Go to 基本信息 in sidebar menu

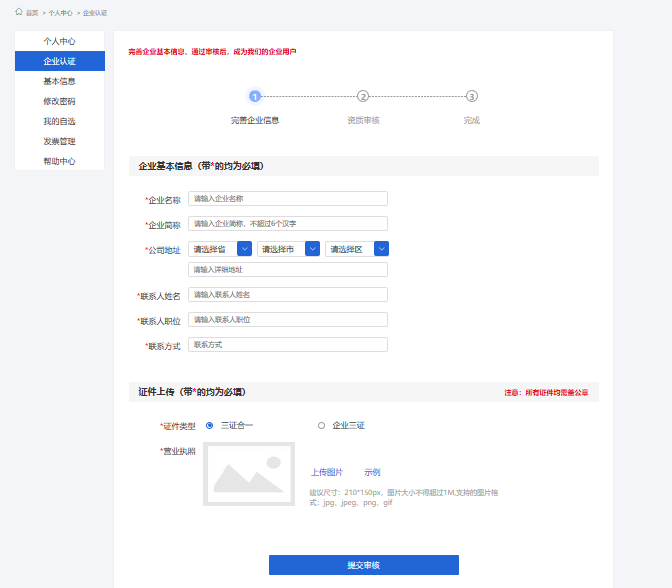tap(59, 81)
